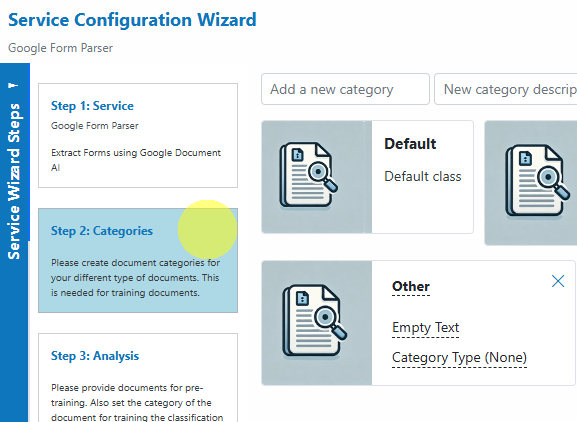Remove the Other category with the X
The image size is (577, 422).
(x=558, y=281)
